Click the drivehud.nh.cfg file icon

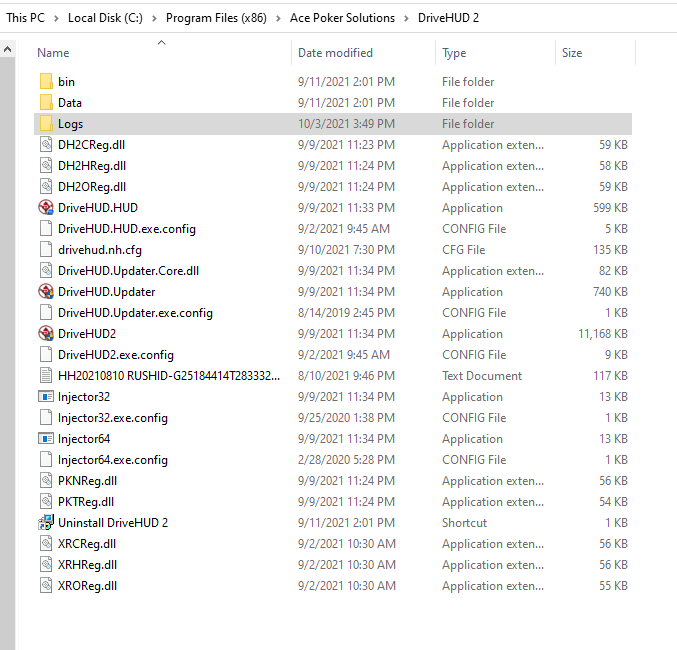tap(46, 250)
